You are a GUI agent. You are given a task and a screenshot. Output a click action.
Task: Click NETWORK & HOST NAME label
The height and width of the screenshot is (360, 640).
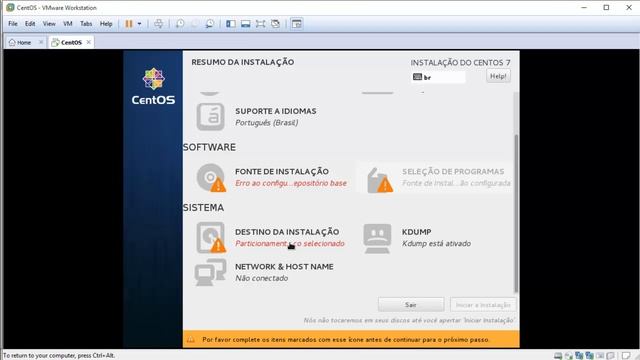[x=284, y=267]
